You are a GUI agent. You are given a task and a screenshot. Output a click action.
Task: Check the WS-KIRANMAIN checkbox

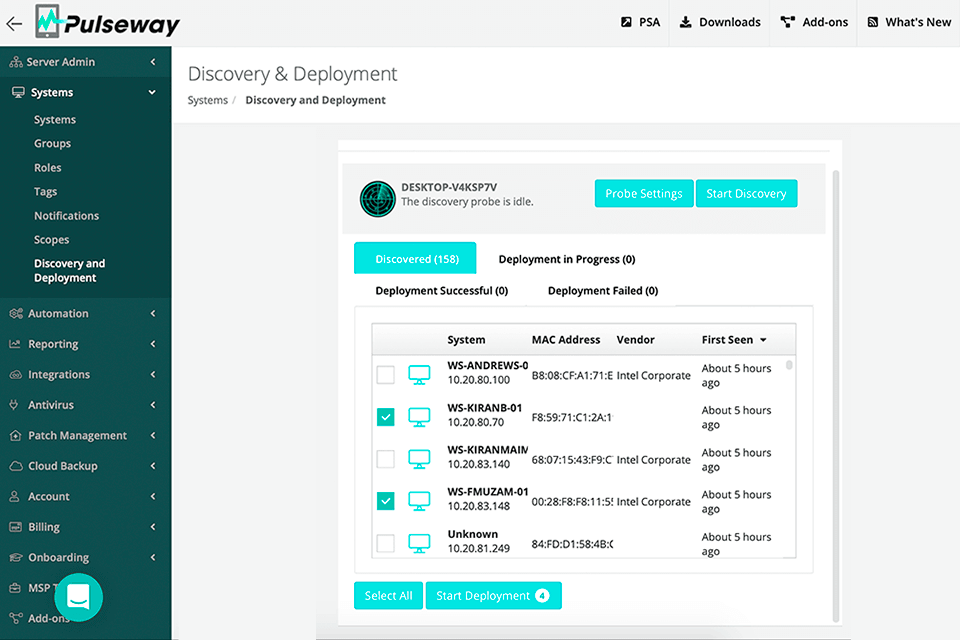(385, 458)
